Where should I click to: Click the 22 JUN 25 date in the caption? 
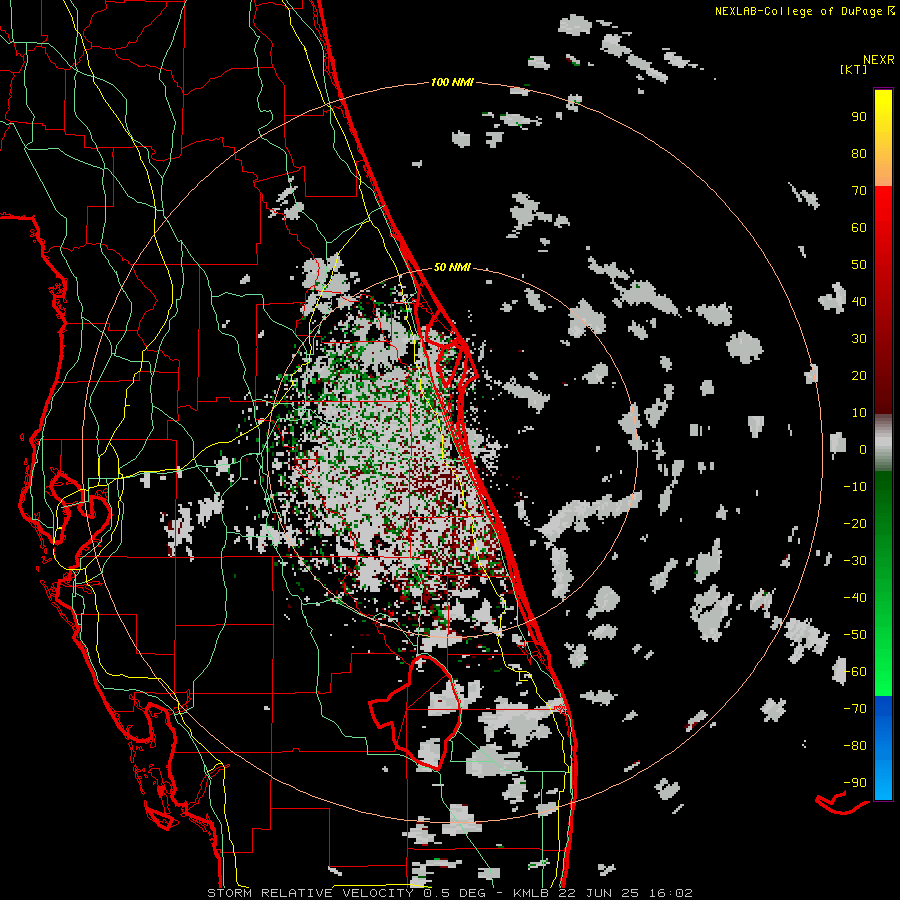point(600,893)
